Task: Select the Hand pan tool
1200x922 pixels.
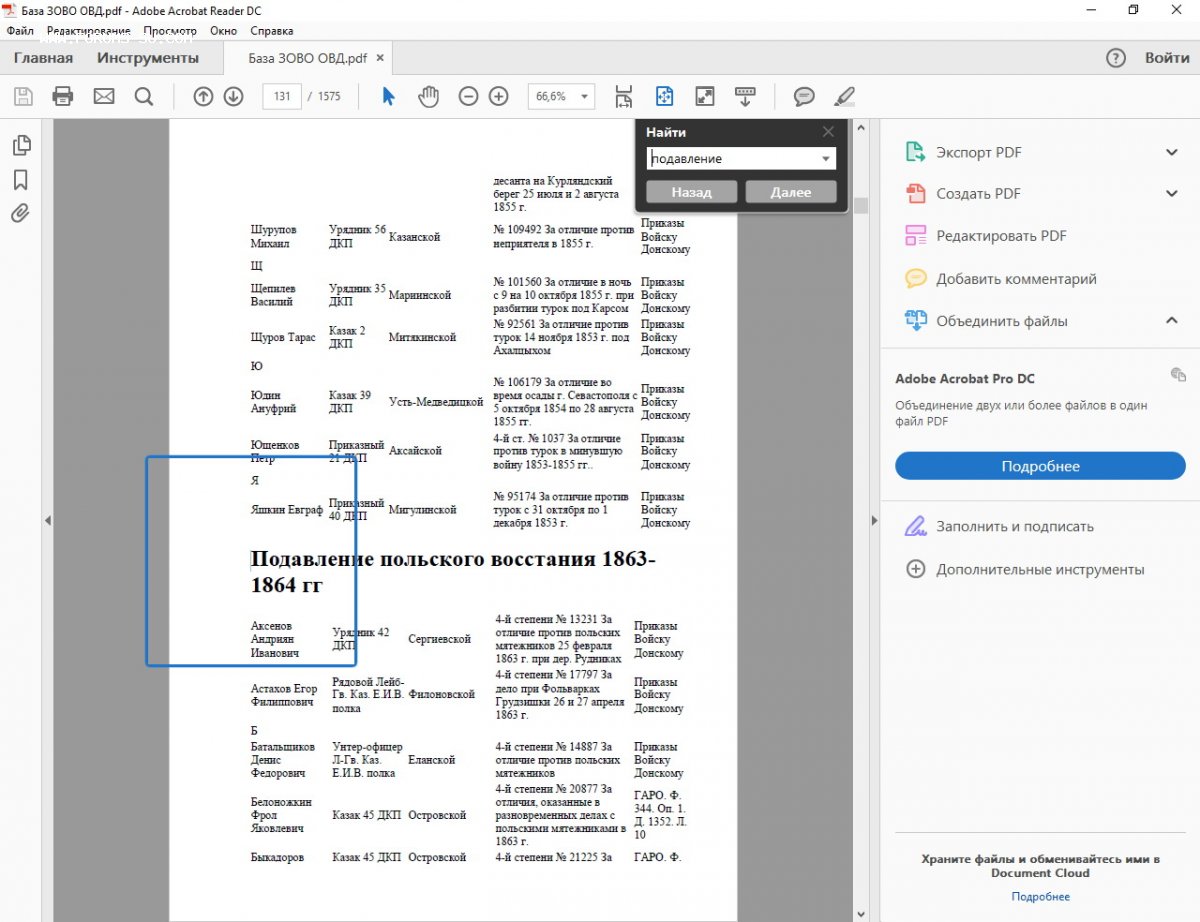Action: [x=428, y=96]
